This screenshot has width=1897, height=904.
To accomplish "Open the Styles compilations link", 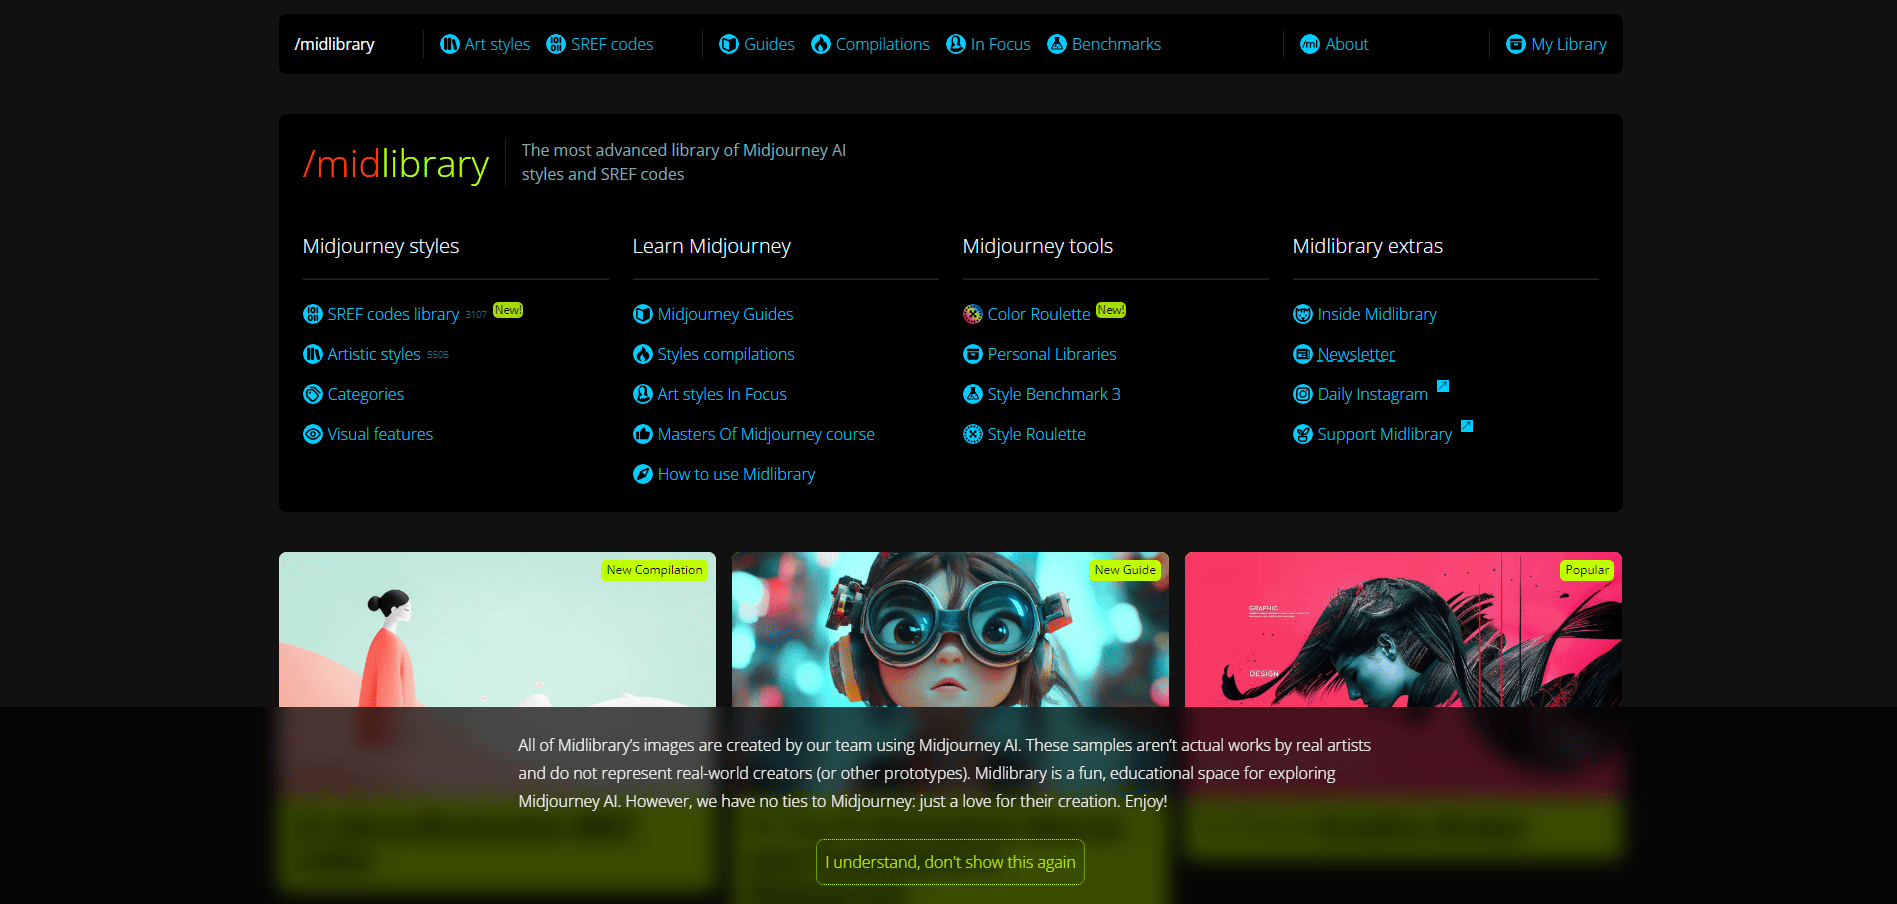I will pyautogui.click(x=726, y=354).
